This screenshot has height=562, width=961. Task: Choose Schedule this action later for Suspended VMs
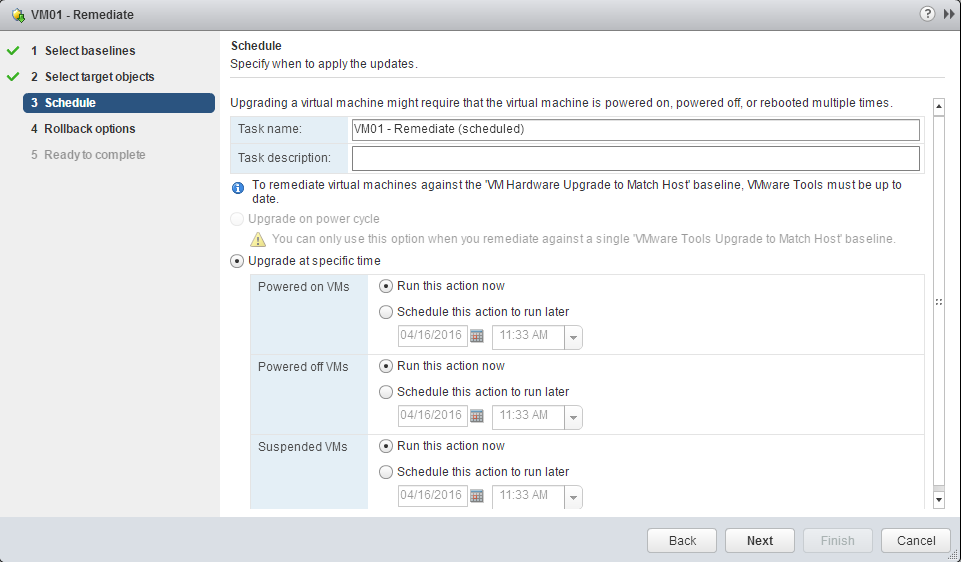tap(386, 472)
